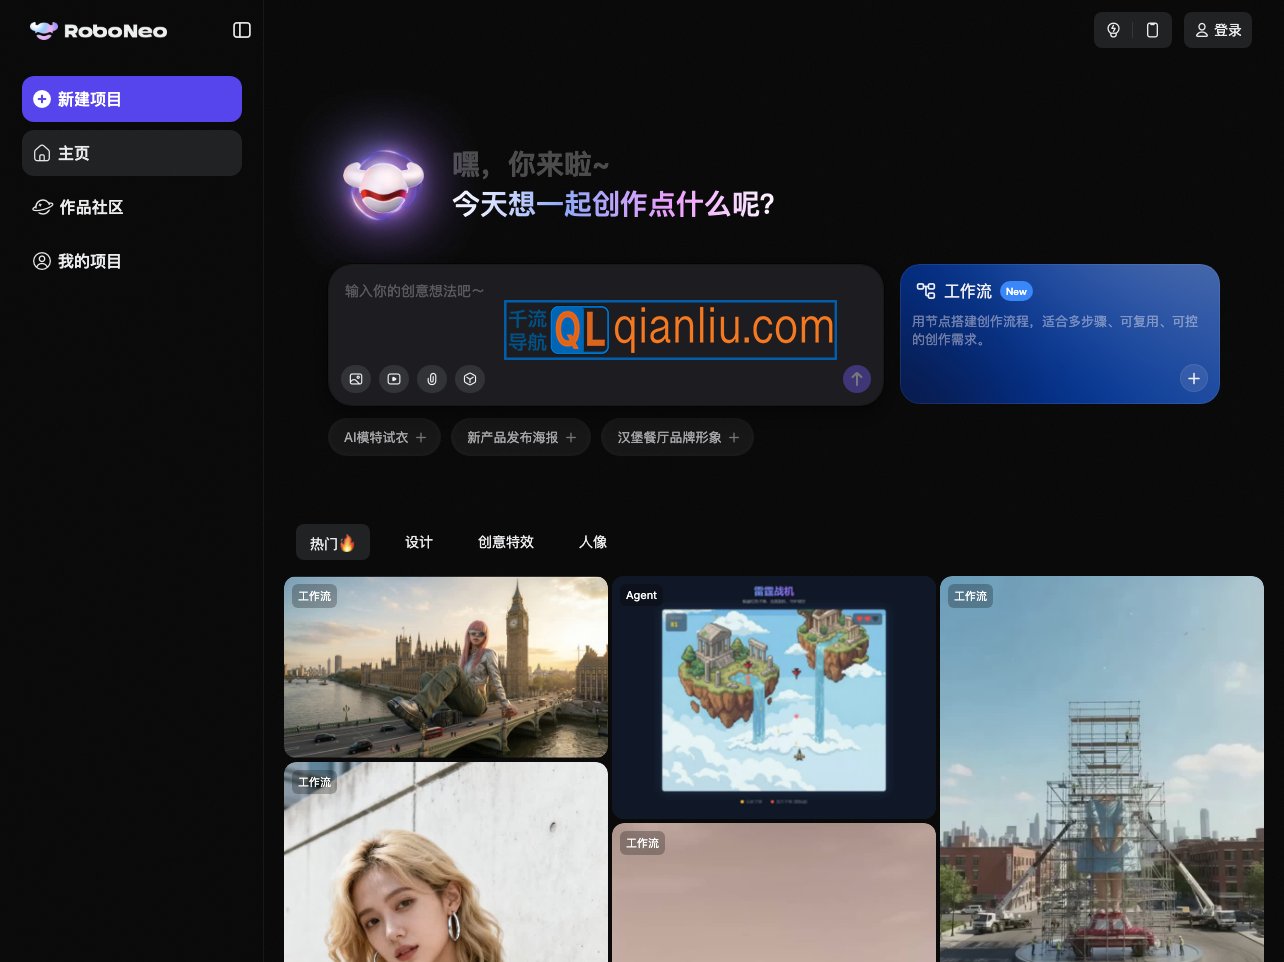Click the 新建项目 button

pos(132,99)
